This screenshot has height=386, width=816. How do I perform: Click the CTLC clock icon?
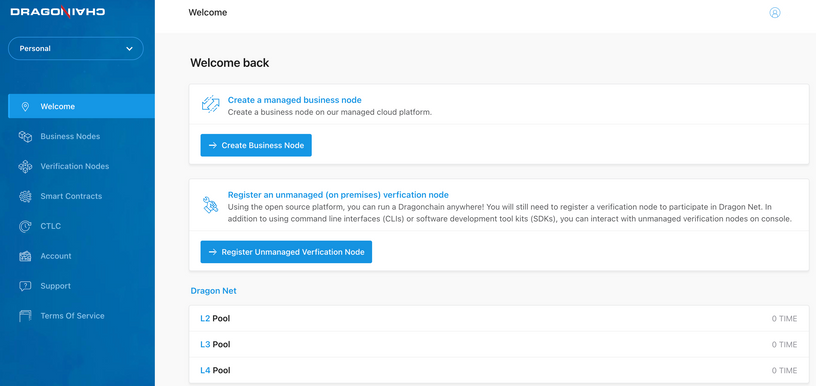point(25,226)
